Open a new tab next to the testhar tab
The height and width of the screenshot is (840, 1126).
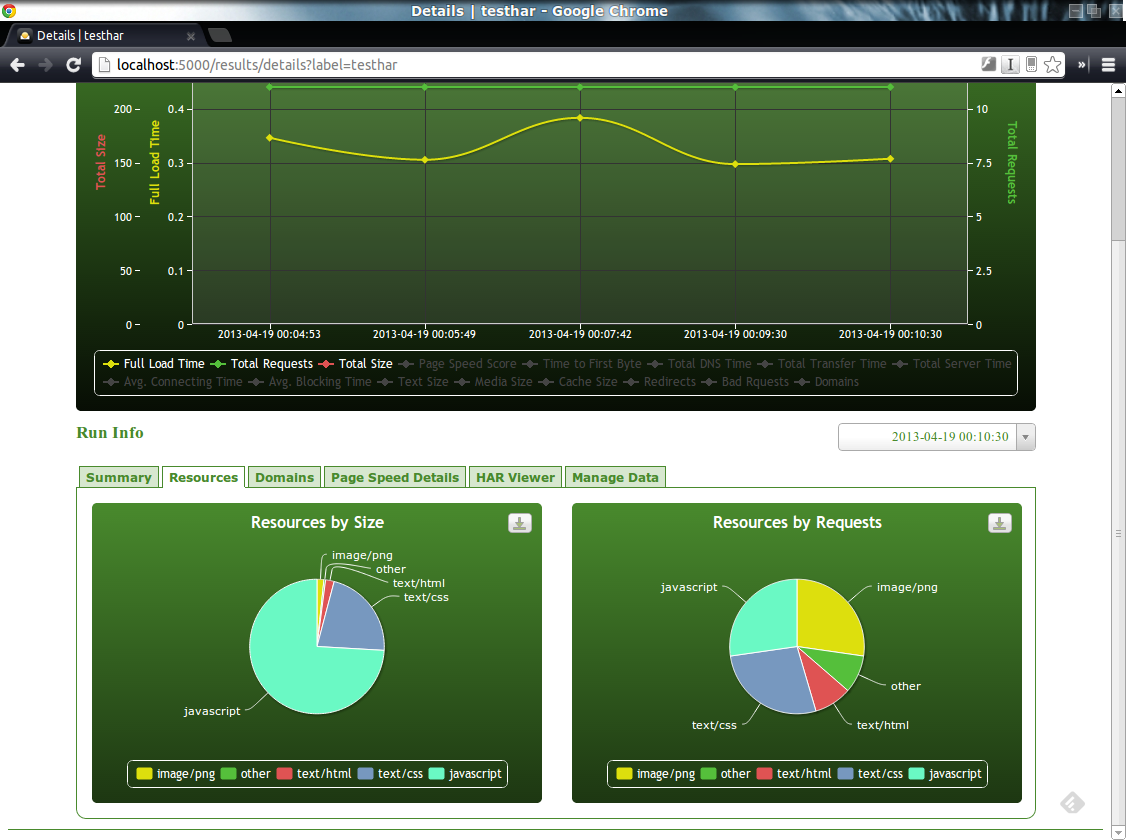pyautogui.click(x=219, y=35)
